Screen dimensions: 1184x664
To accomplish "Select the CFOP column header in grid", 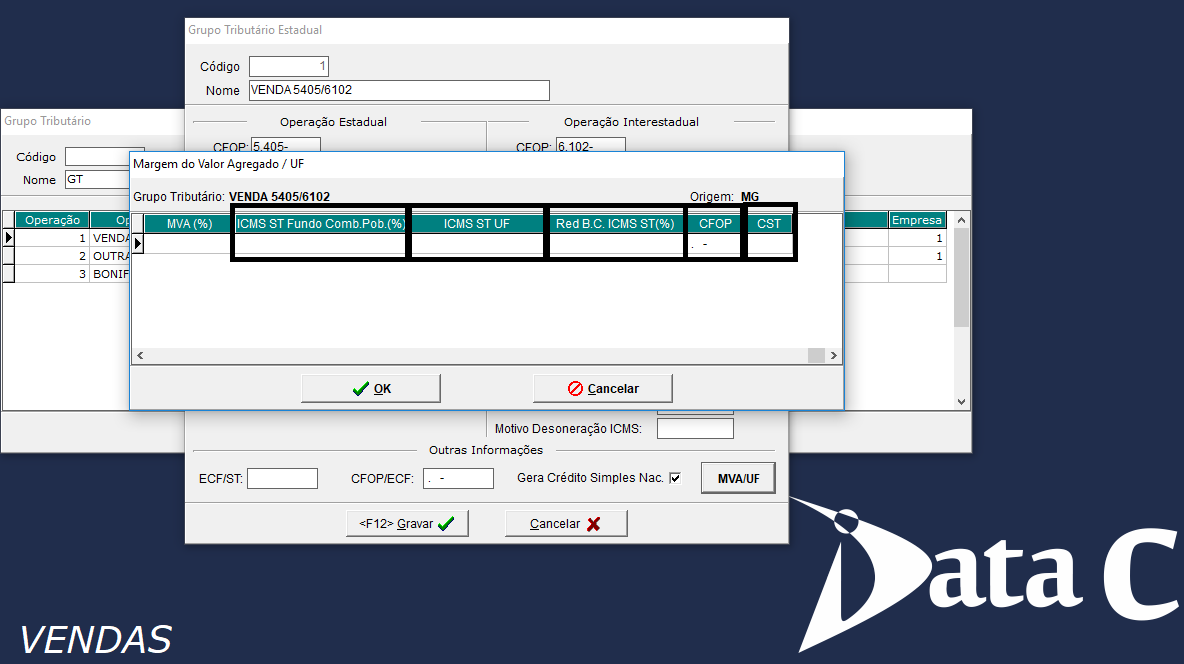I will [x=714, y=224].
